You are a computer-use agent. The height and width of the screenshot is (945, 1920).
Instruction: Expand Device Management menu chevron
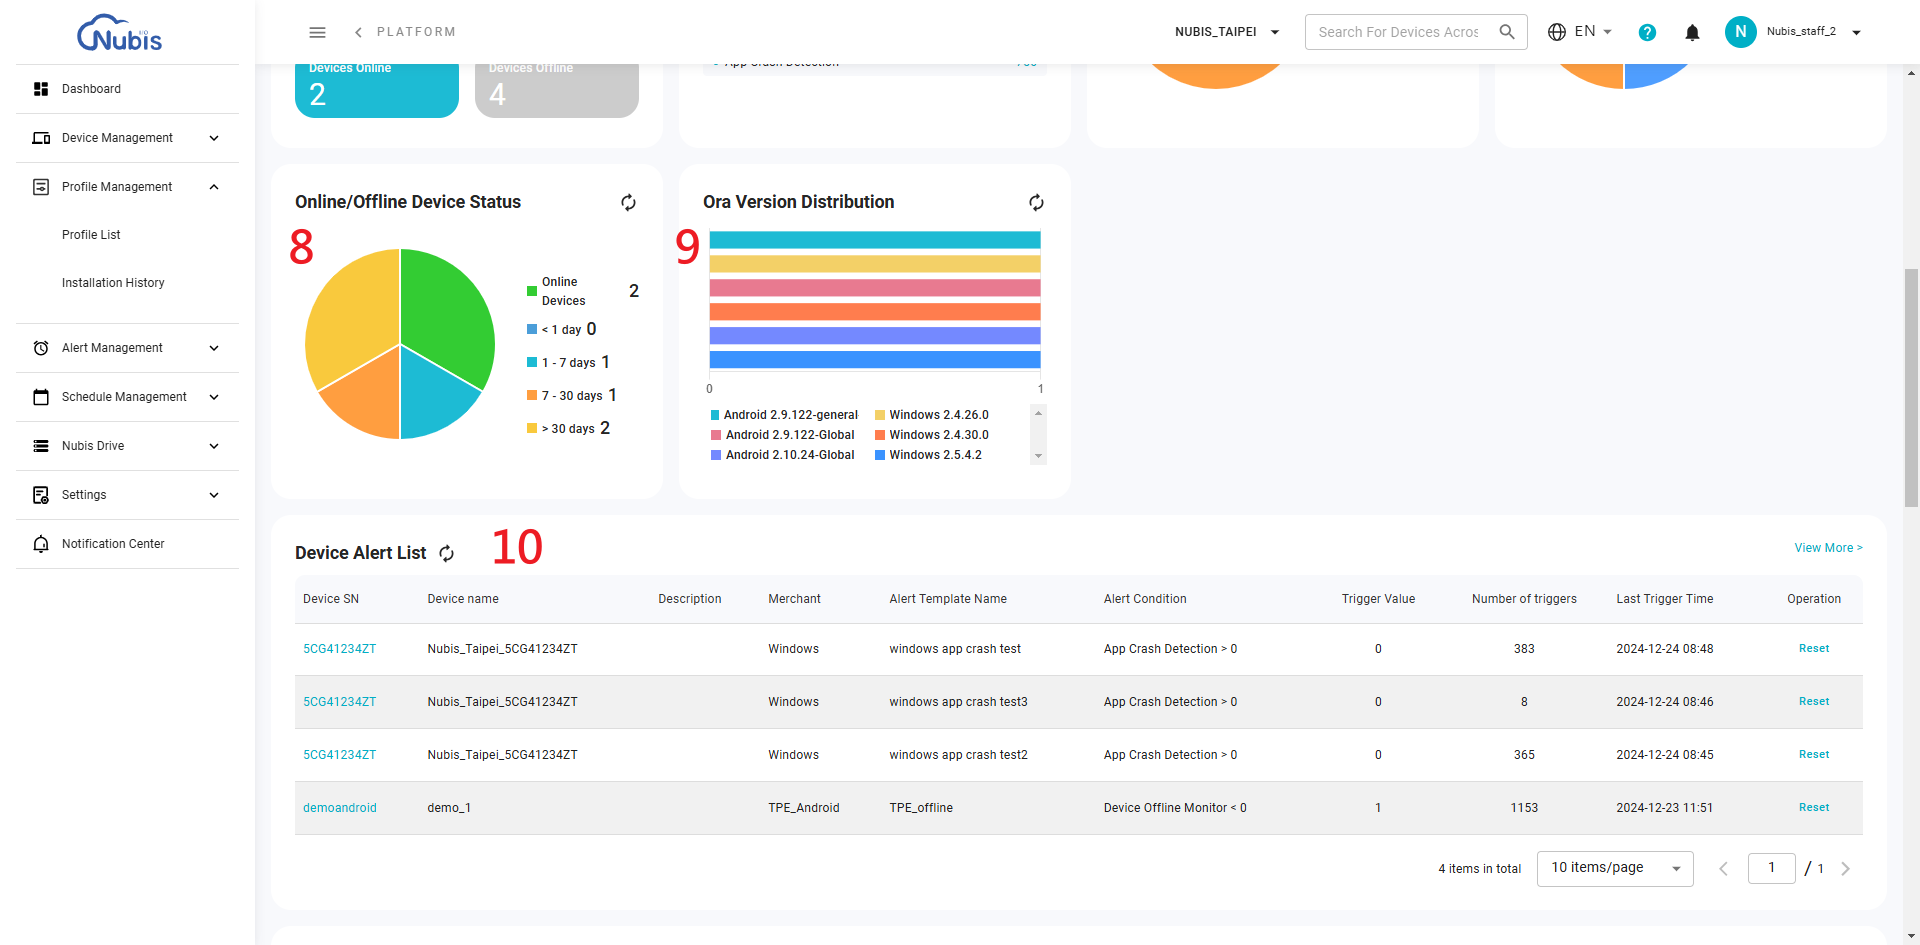point(214,138)
